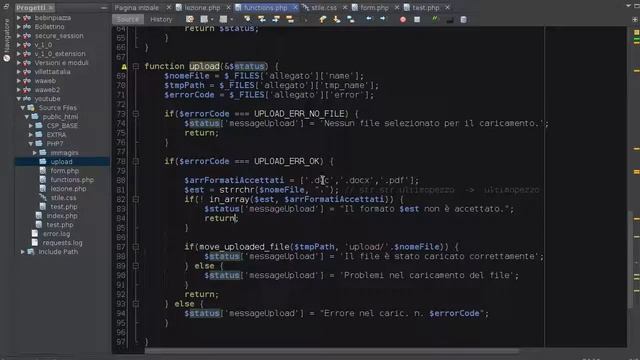
Task: Click the Source view button
Action: [128, 19]
